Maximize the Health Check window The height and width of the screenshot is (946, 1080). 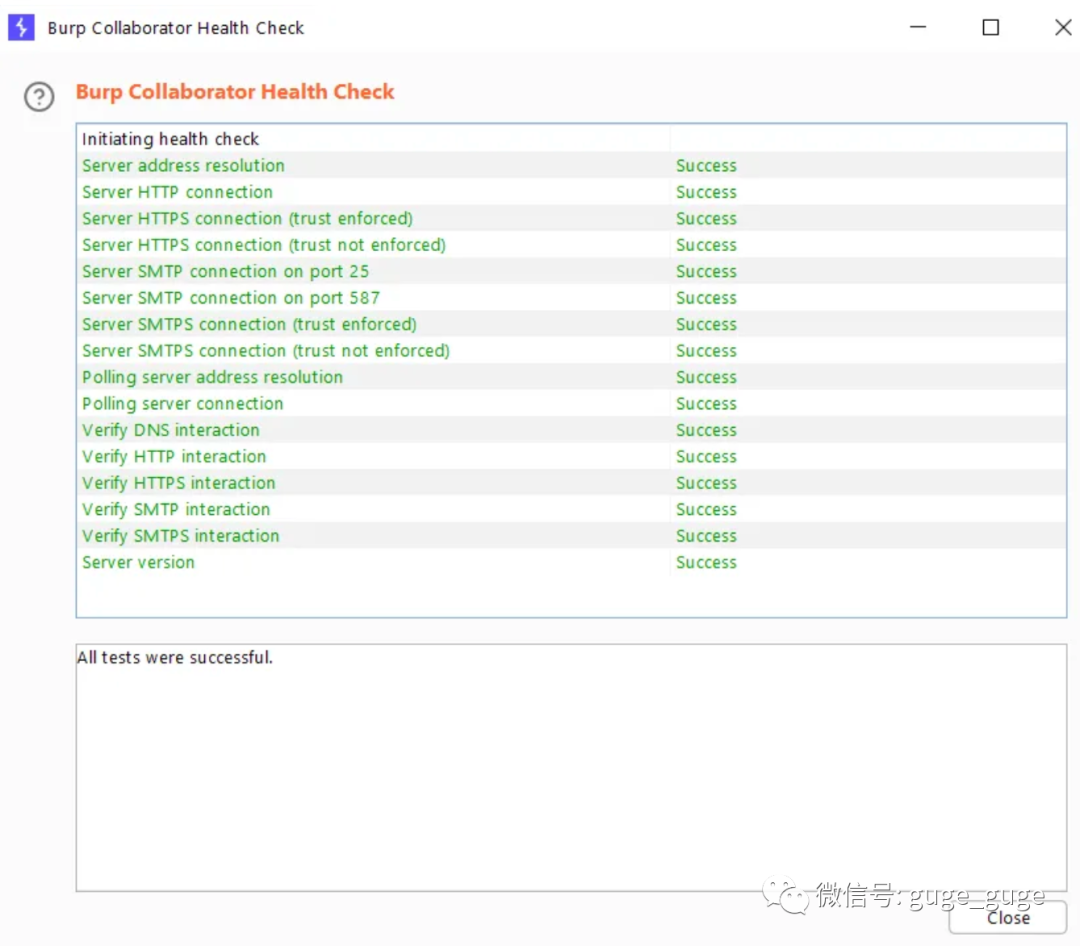coord(990,28)
